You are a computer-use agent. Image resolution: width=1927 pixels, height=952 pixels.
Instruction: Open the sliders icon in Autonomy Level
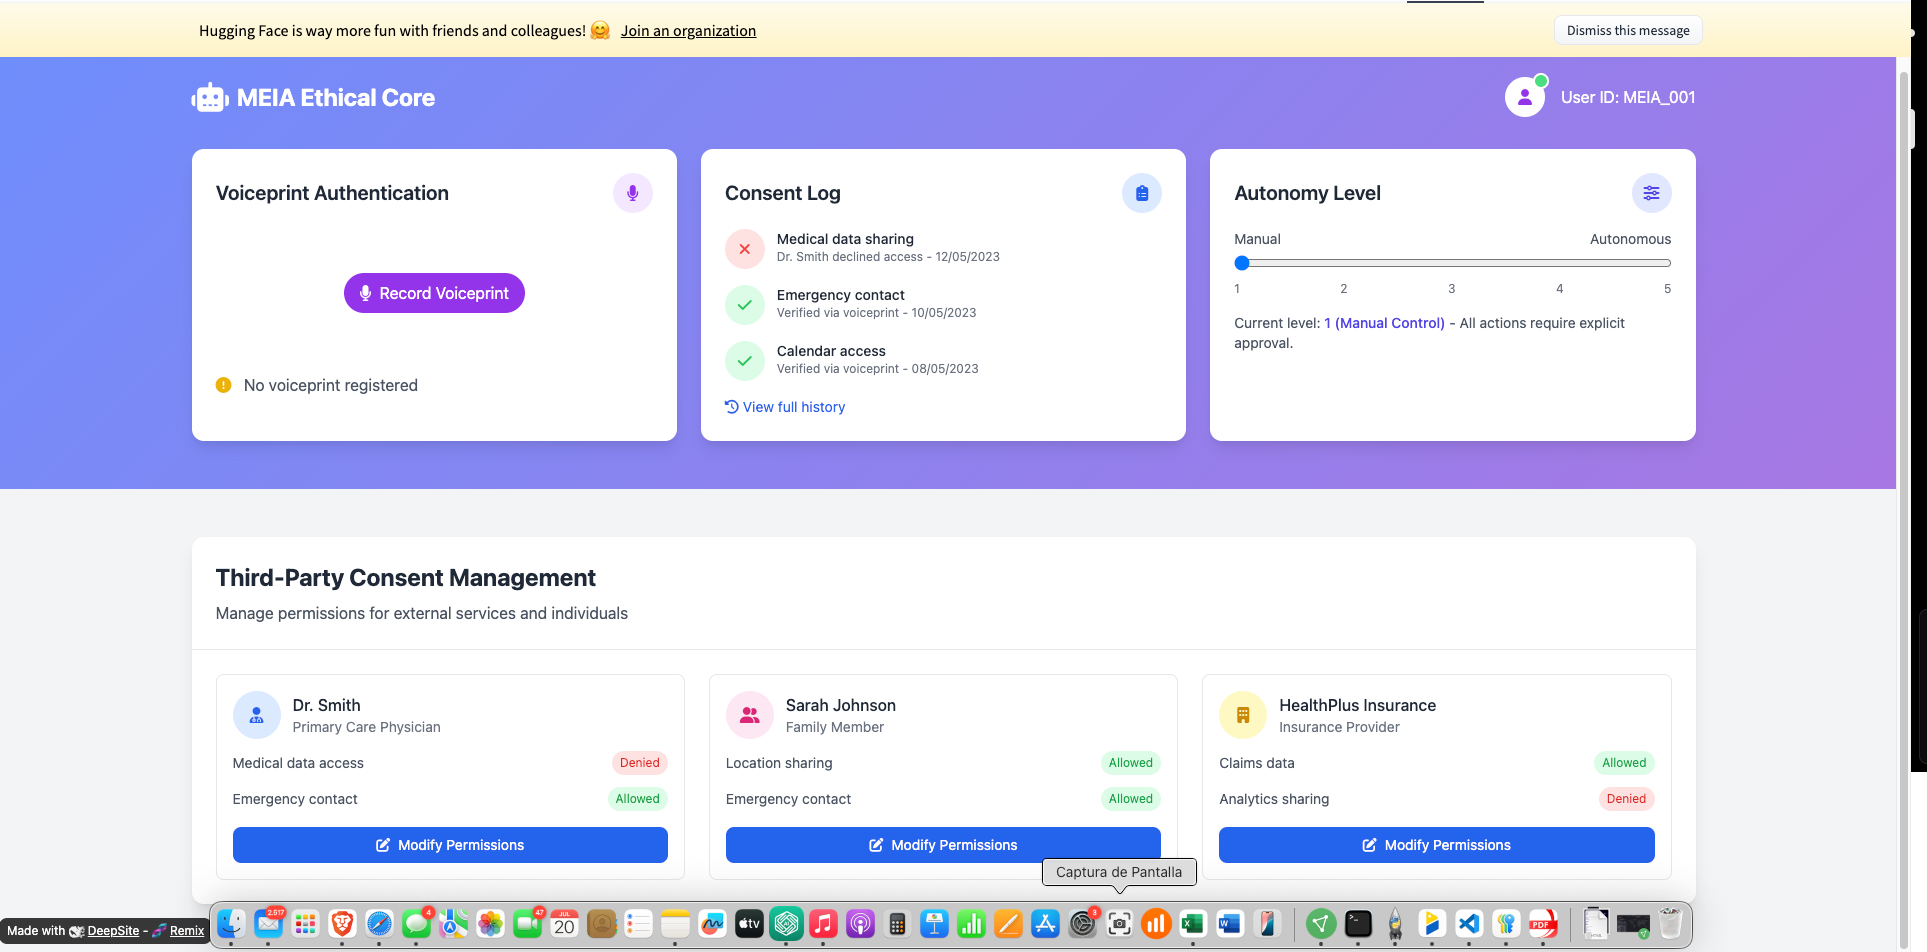[x=1651, y=193]
